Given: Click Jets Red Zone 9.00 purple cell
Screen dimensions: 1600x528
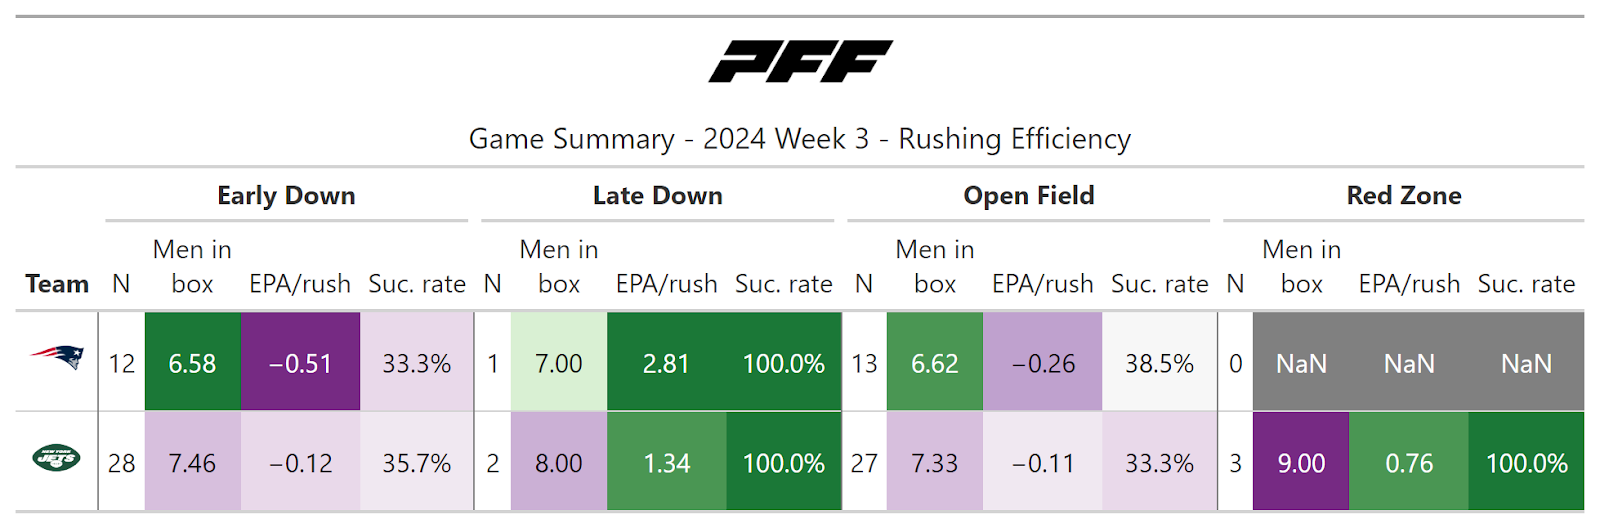Looking at the screenshot, I should point(1301,463).
